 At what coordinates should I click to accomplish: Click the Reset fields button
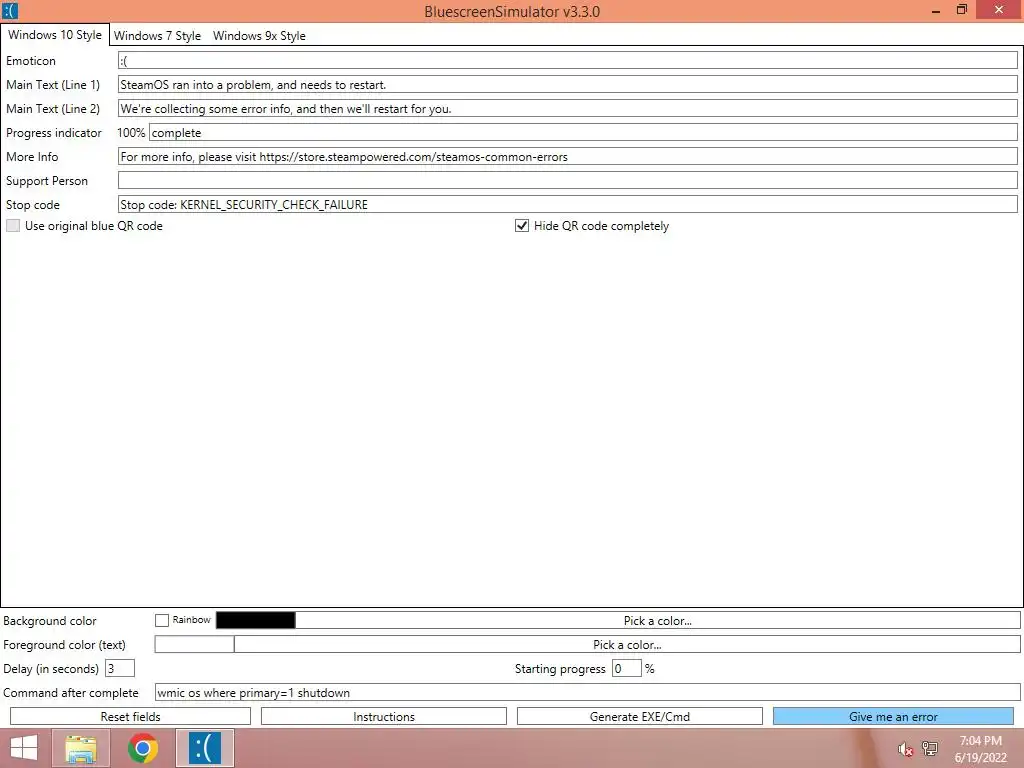(x=130, y=716)
